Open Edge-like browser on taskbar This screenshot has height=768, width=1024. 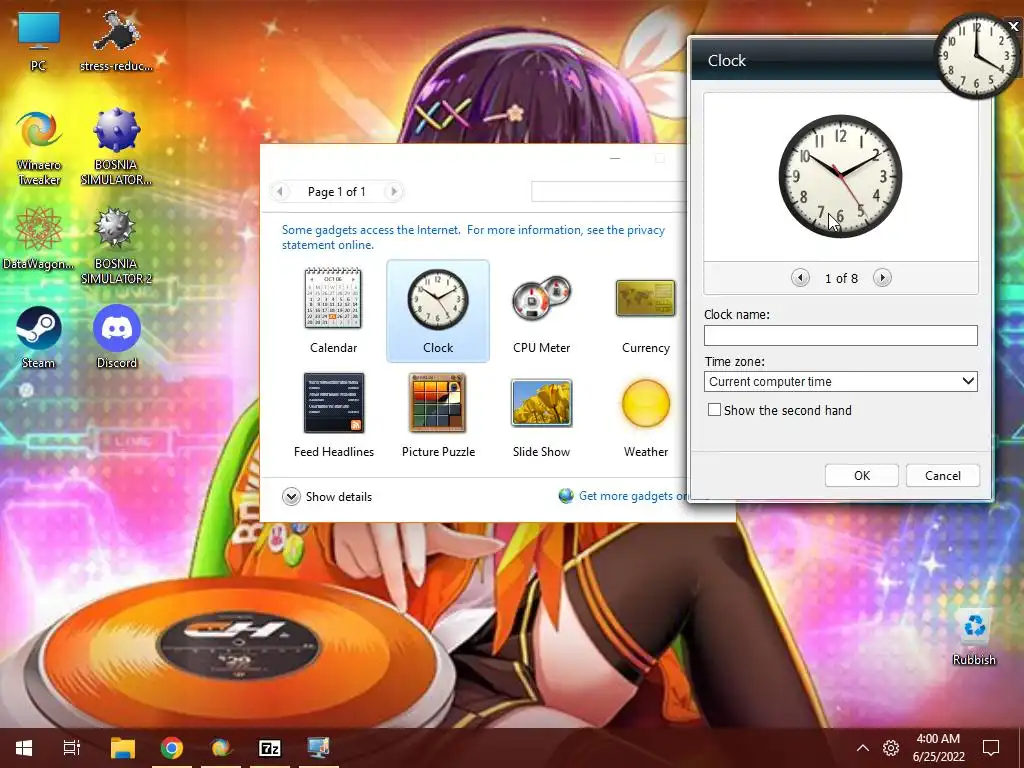221,748
